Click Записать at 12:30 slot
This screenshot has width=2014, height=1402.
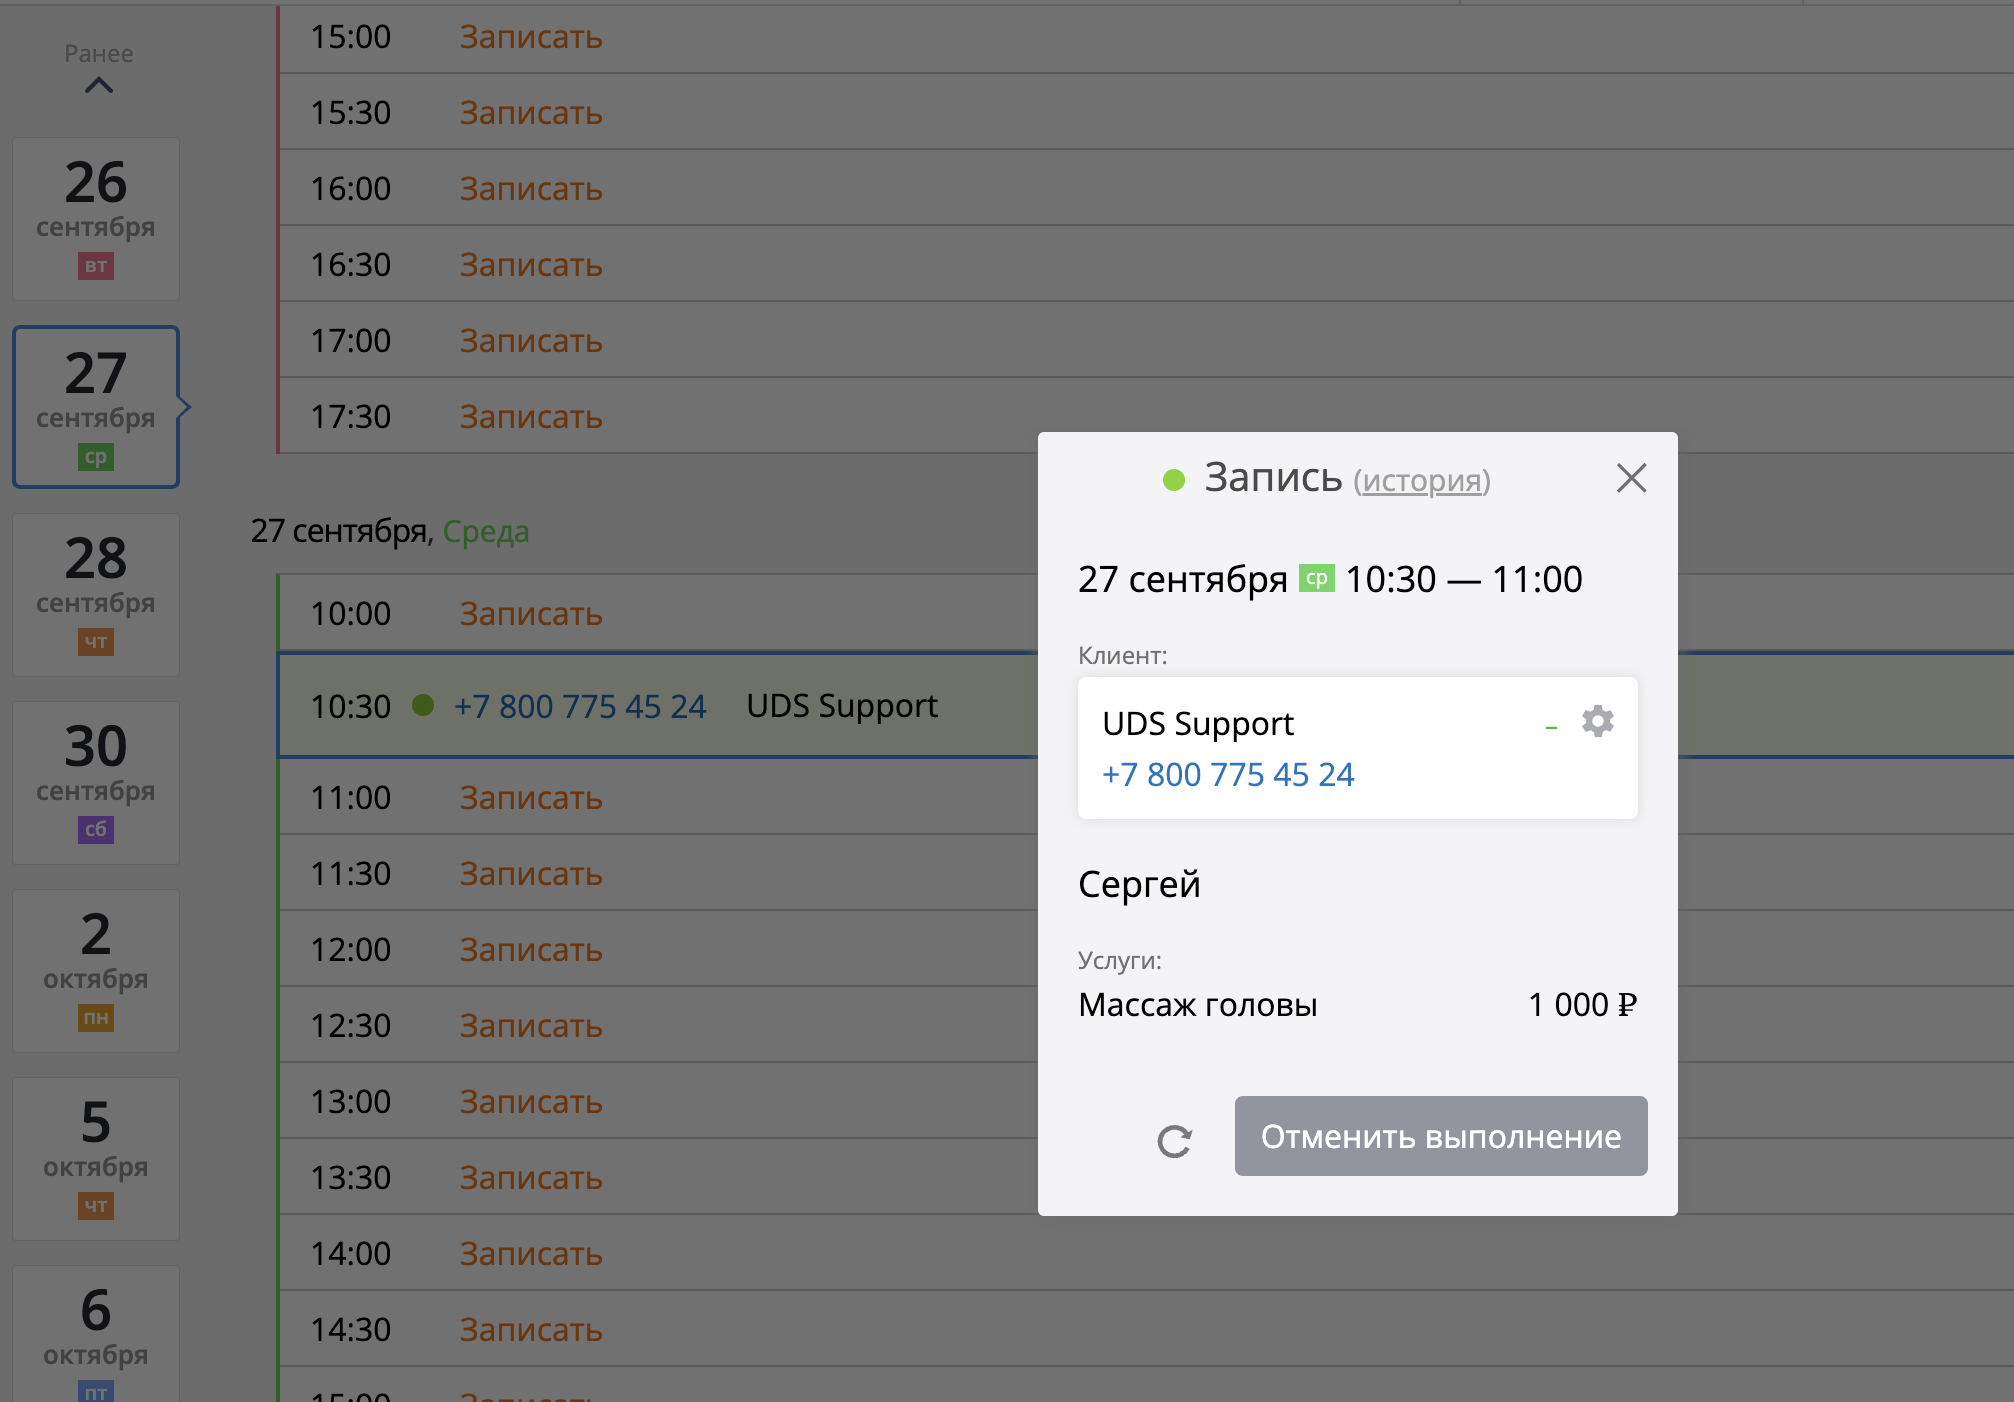coord(531,1026)
